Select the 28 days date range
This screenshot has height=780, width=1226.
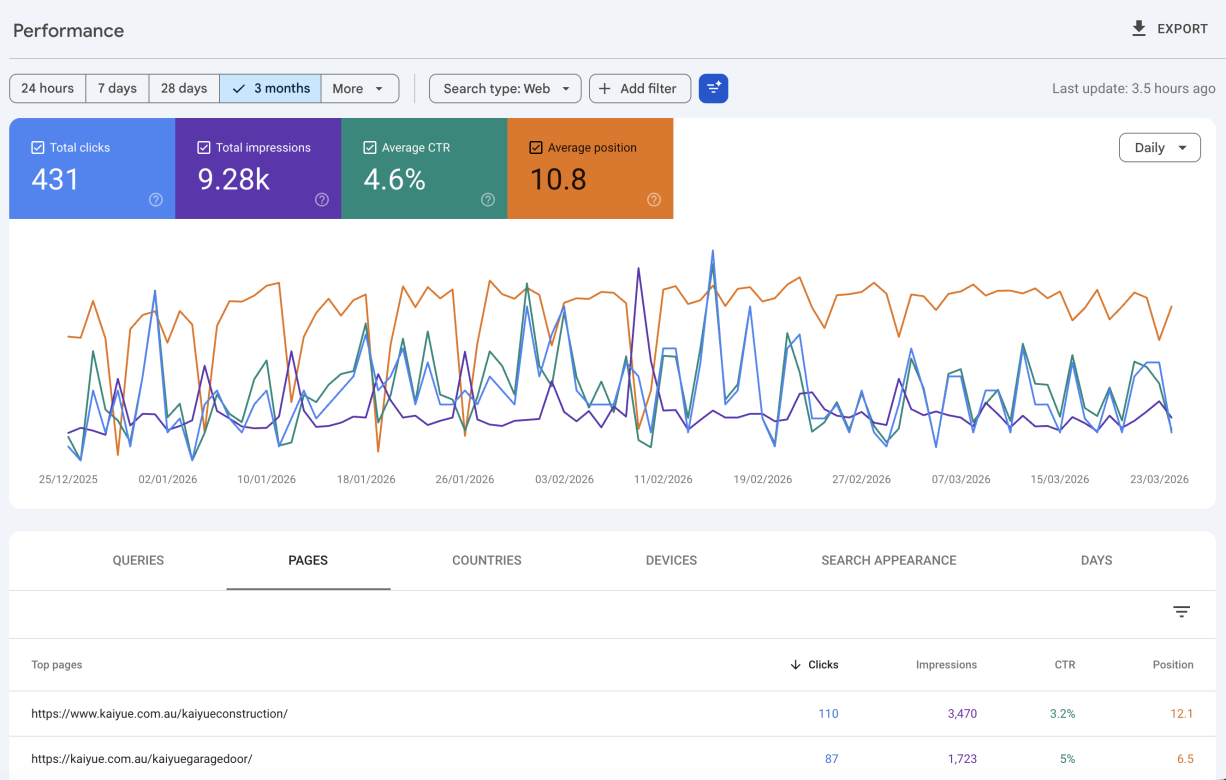click(184, 88)
